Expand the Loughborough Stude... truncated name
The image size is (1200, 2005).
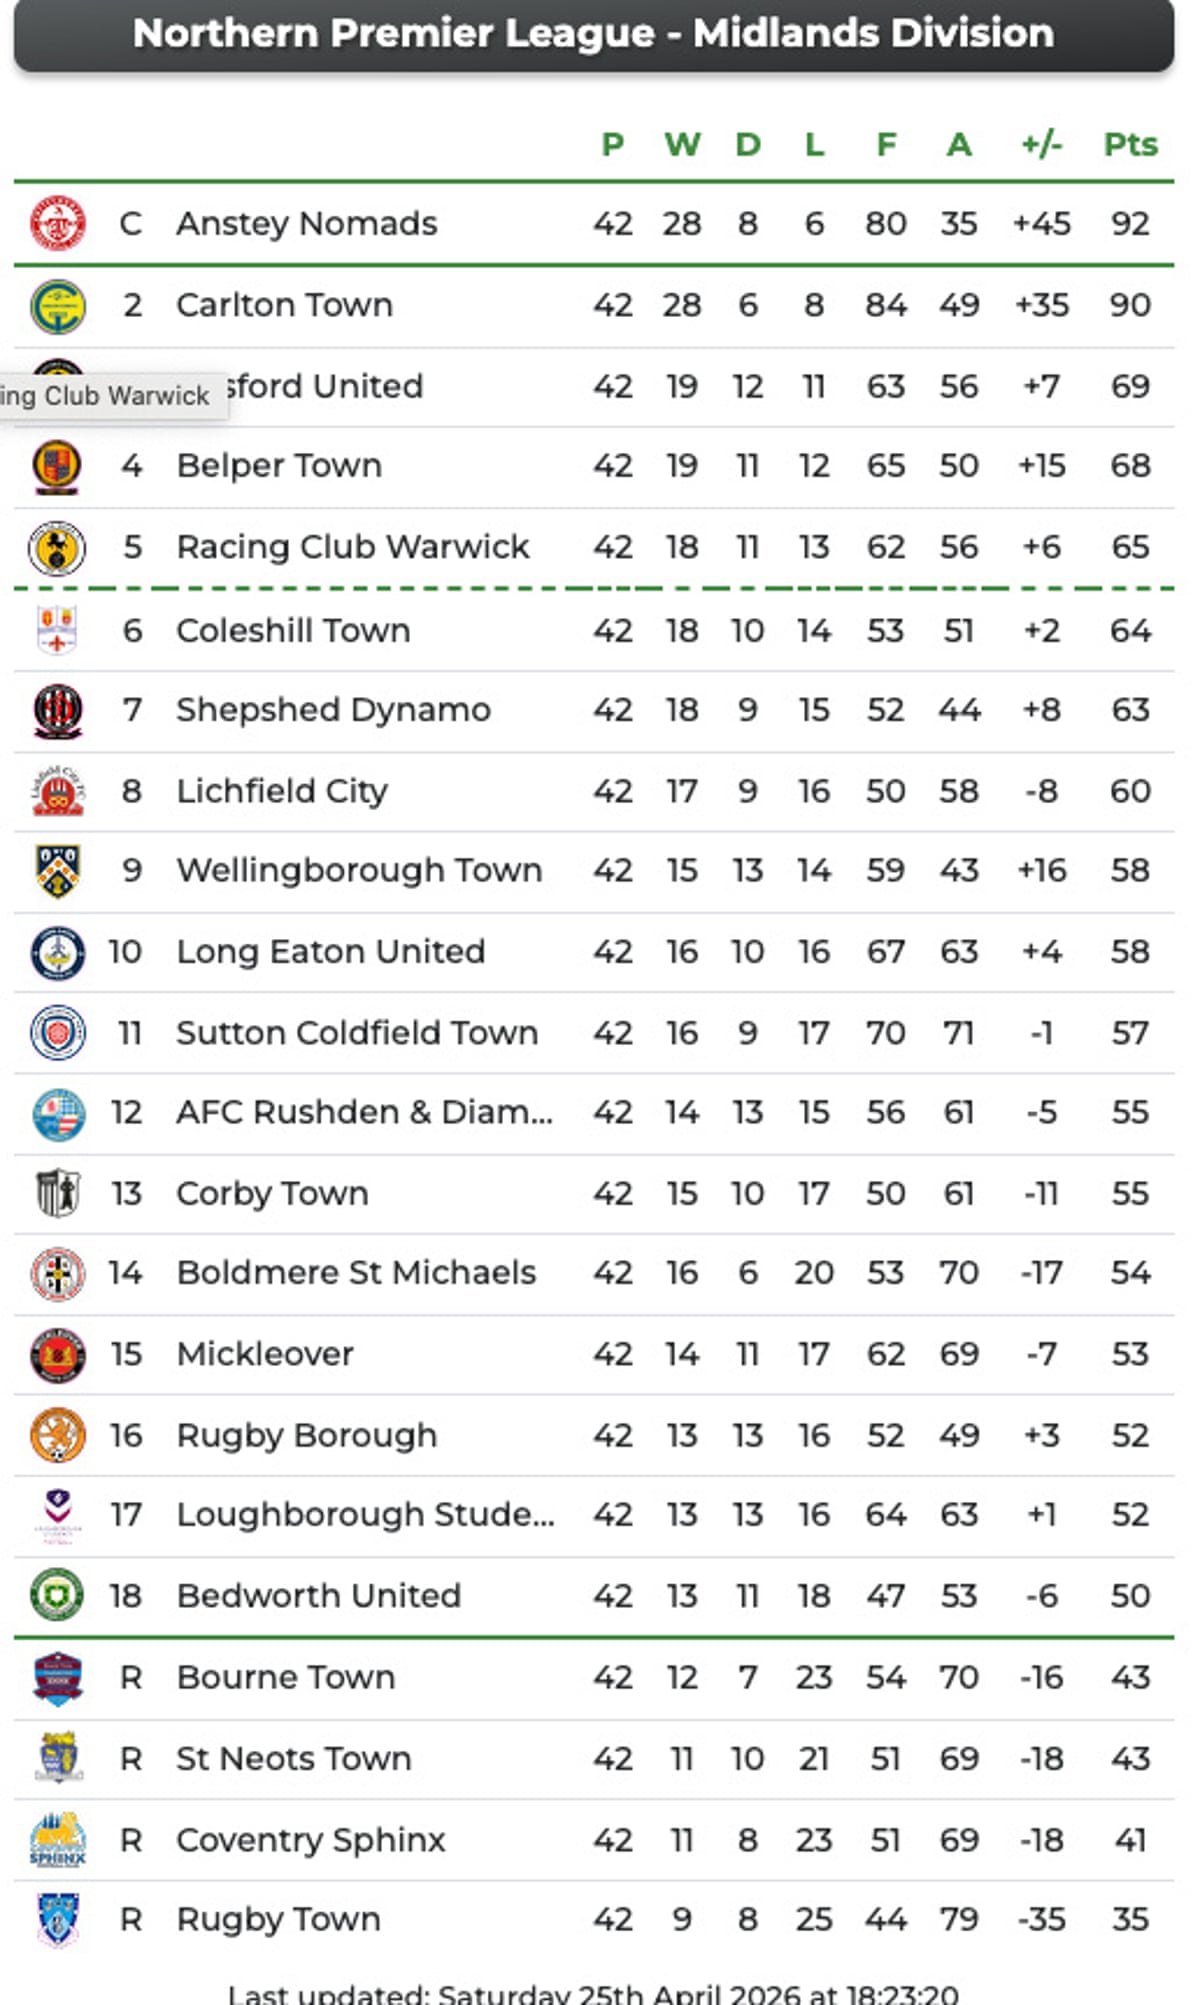click(x=366, y=1515)
